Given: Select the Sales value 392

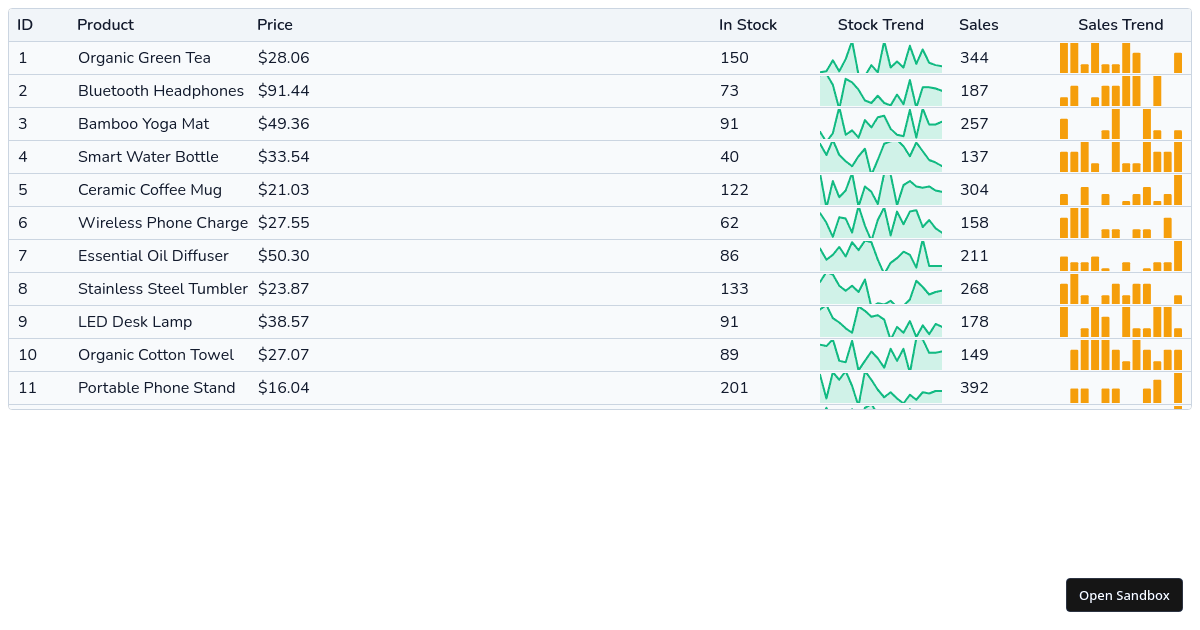Looking at the screenshot, I should point(974,388).
